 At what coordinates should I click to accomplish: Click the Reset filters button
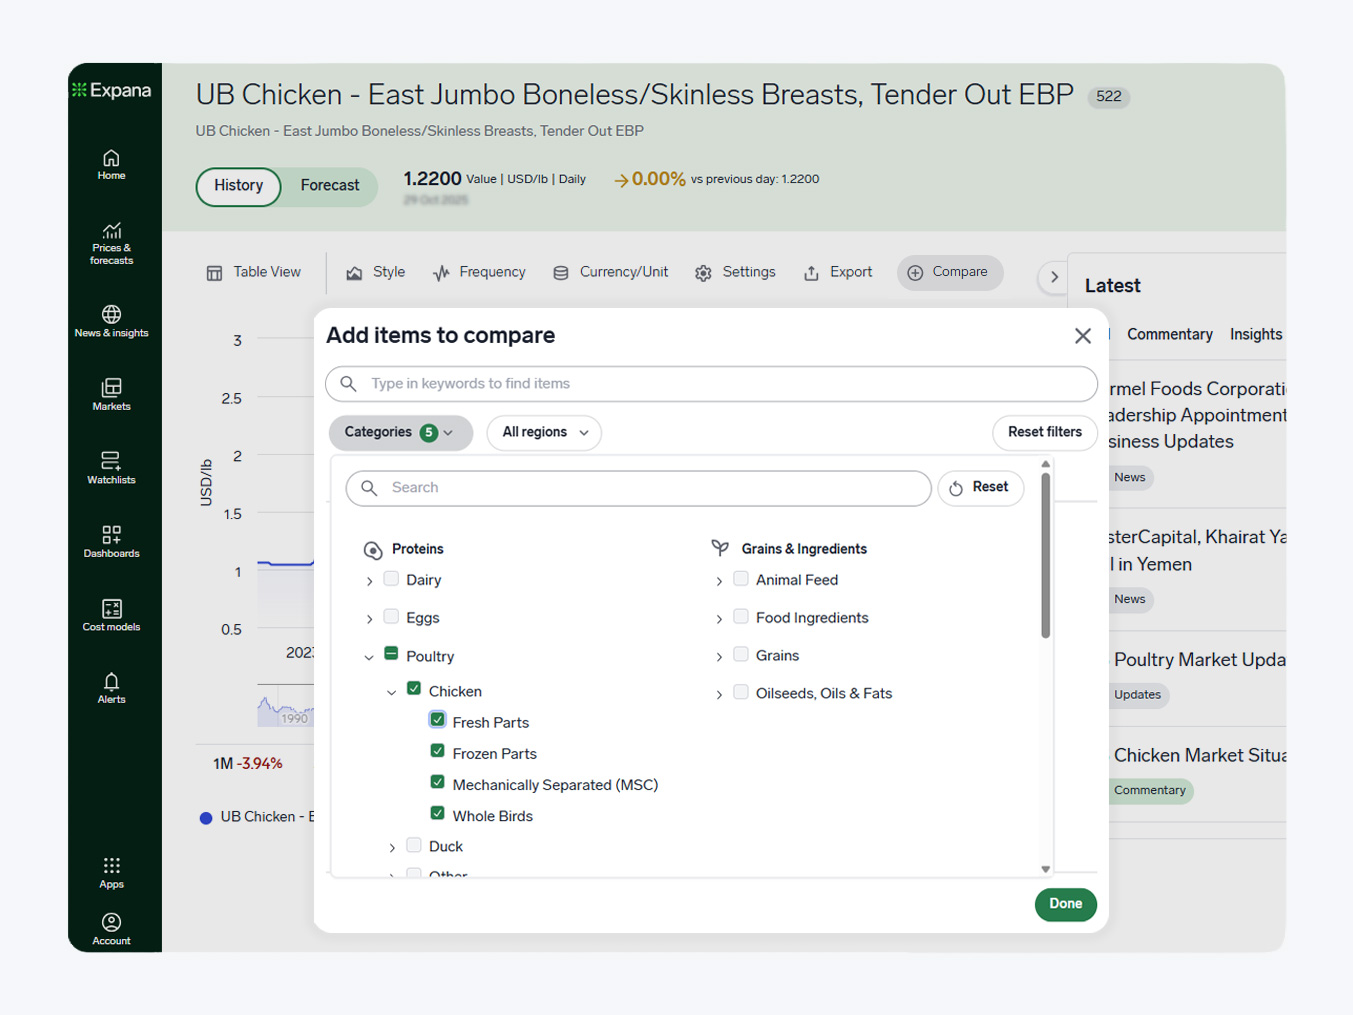pyautogui.click(x=1044, y=432)
